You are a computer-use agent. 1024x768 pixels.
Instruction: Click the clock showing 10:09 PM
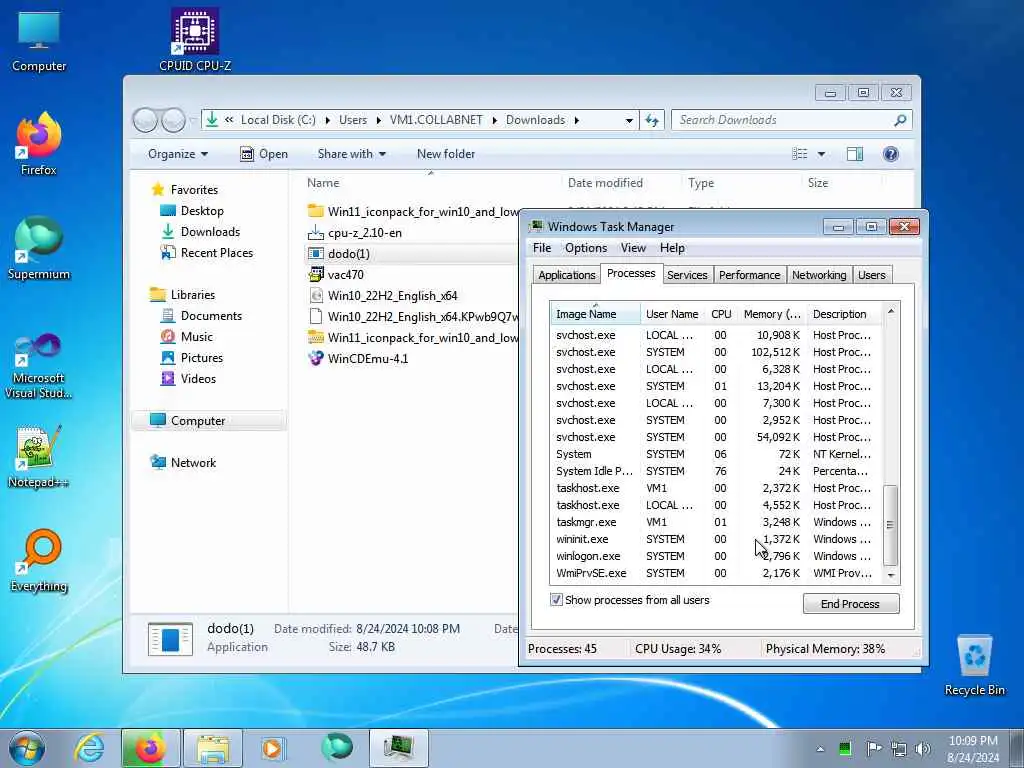coord(973,741)
